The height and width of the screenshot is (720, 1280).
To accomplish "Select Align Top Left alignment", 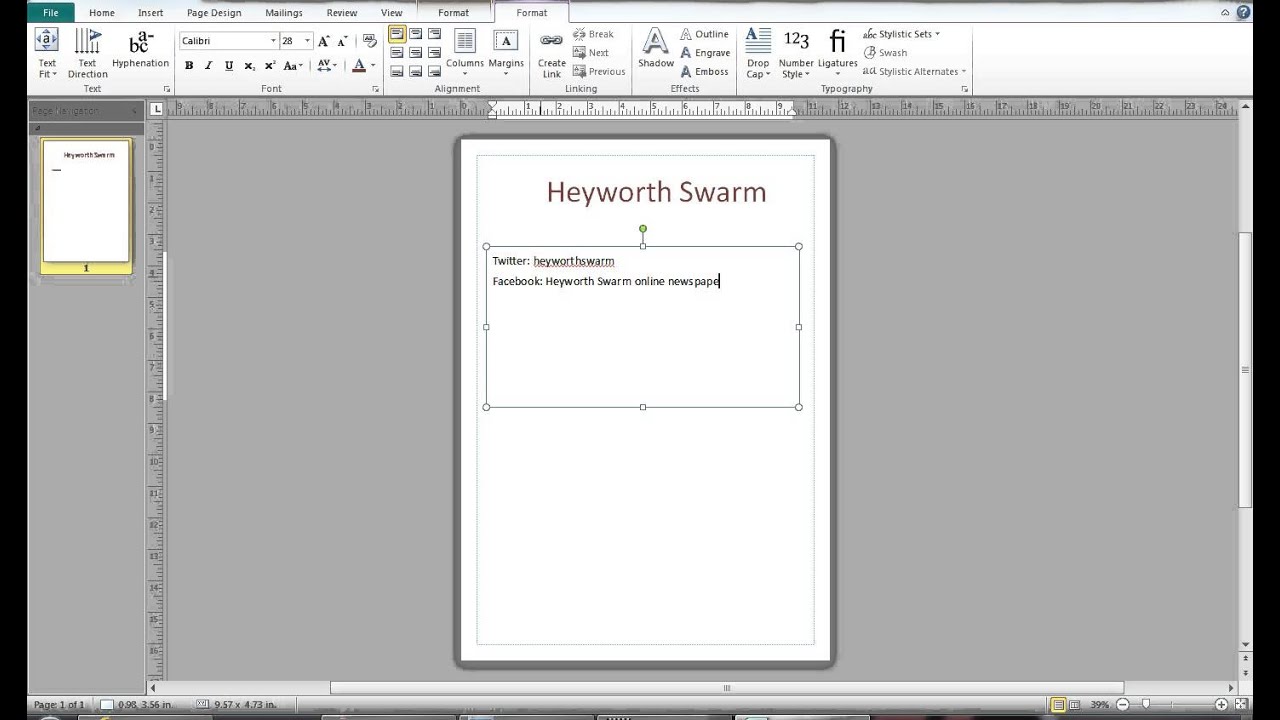I will (x=397, y=34).
